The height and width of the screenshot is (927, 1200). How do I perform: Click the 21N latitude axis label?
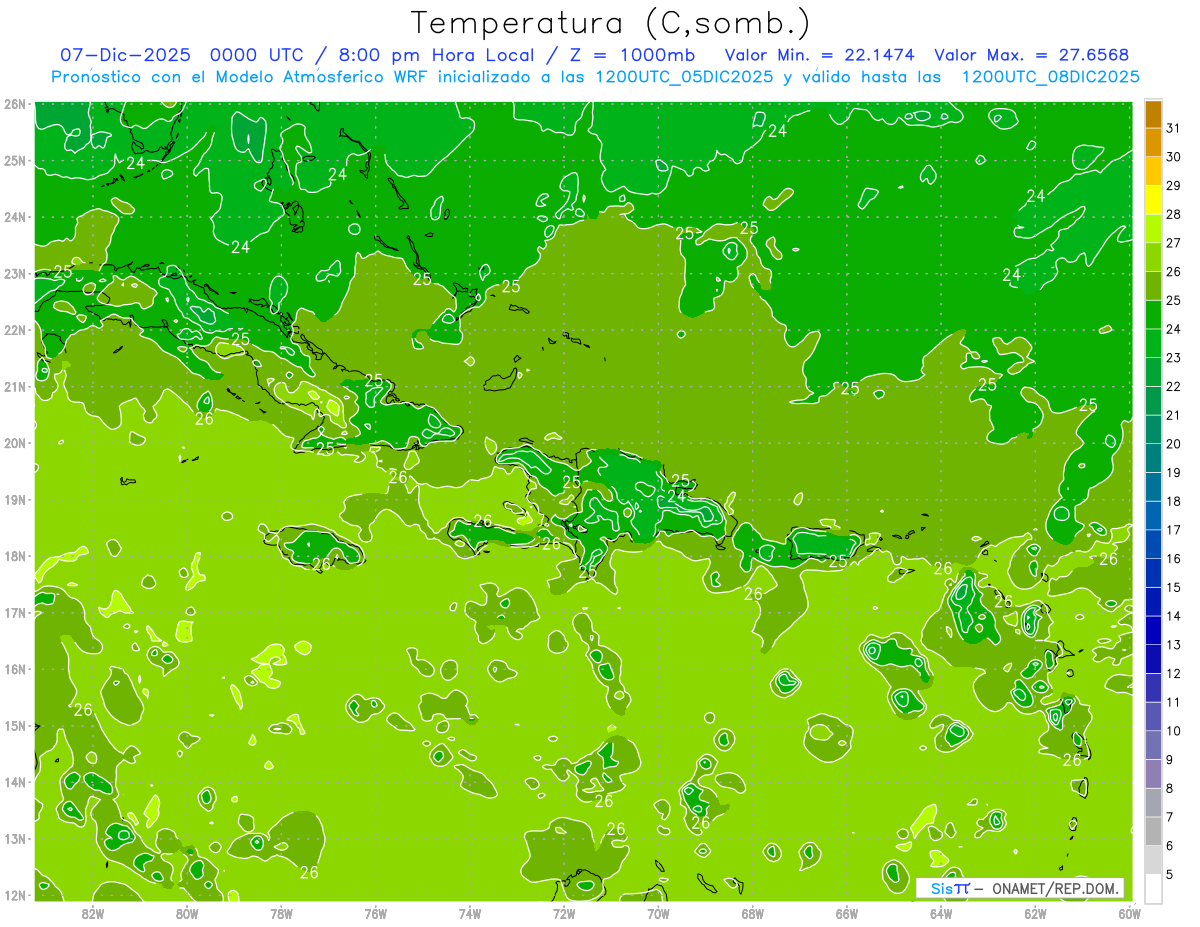pyautogui.click(x=15, y=387)
